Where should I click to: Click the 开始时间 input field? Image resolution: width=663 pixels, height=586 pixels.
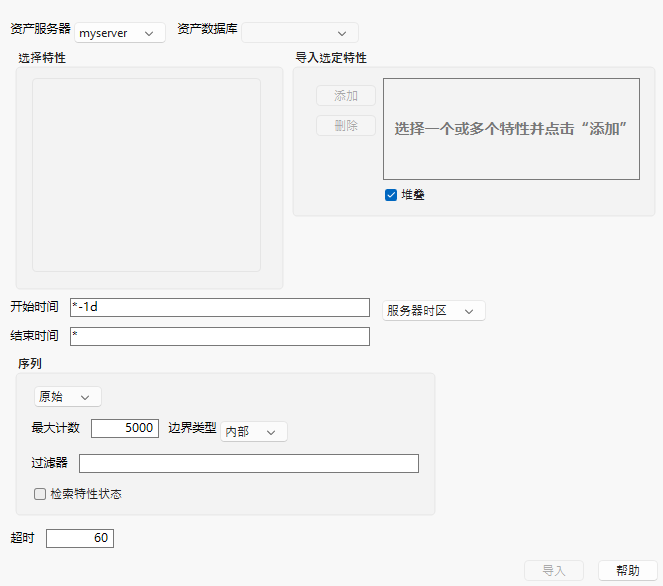pos(220,307)
